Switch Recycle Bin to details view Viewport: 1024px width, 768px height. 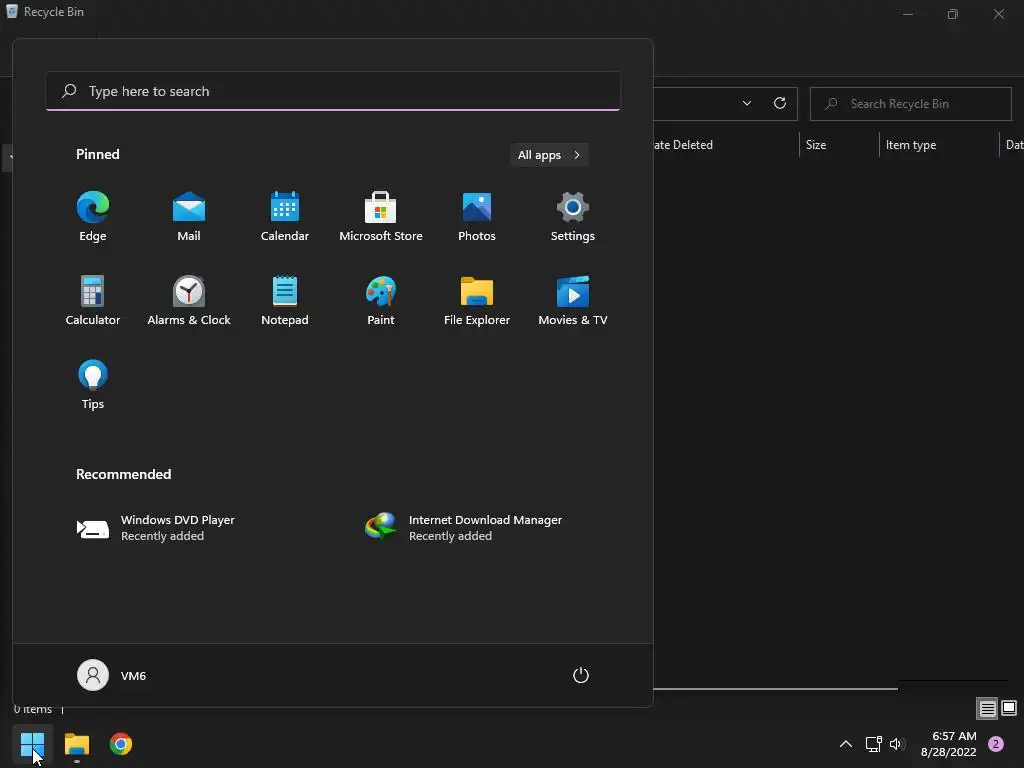click(x=987, y=709)
